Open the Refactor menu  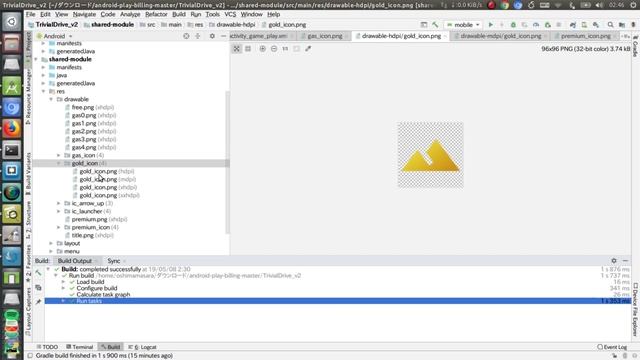click(156, 14)
